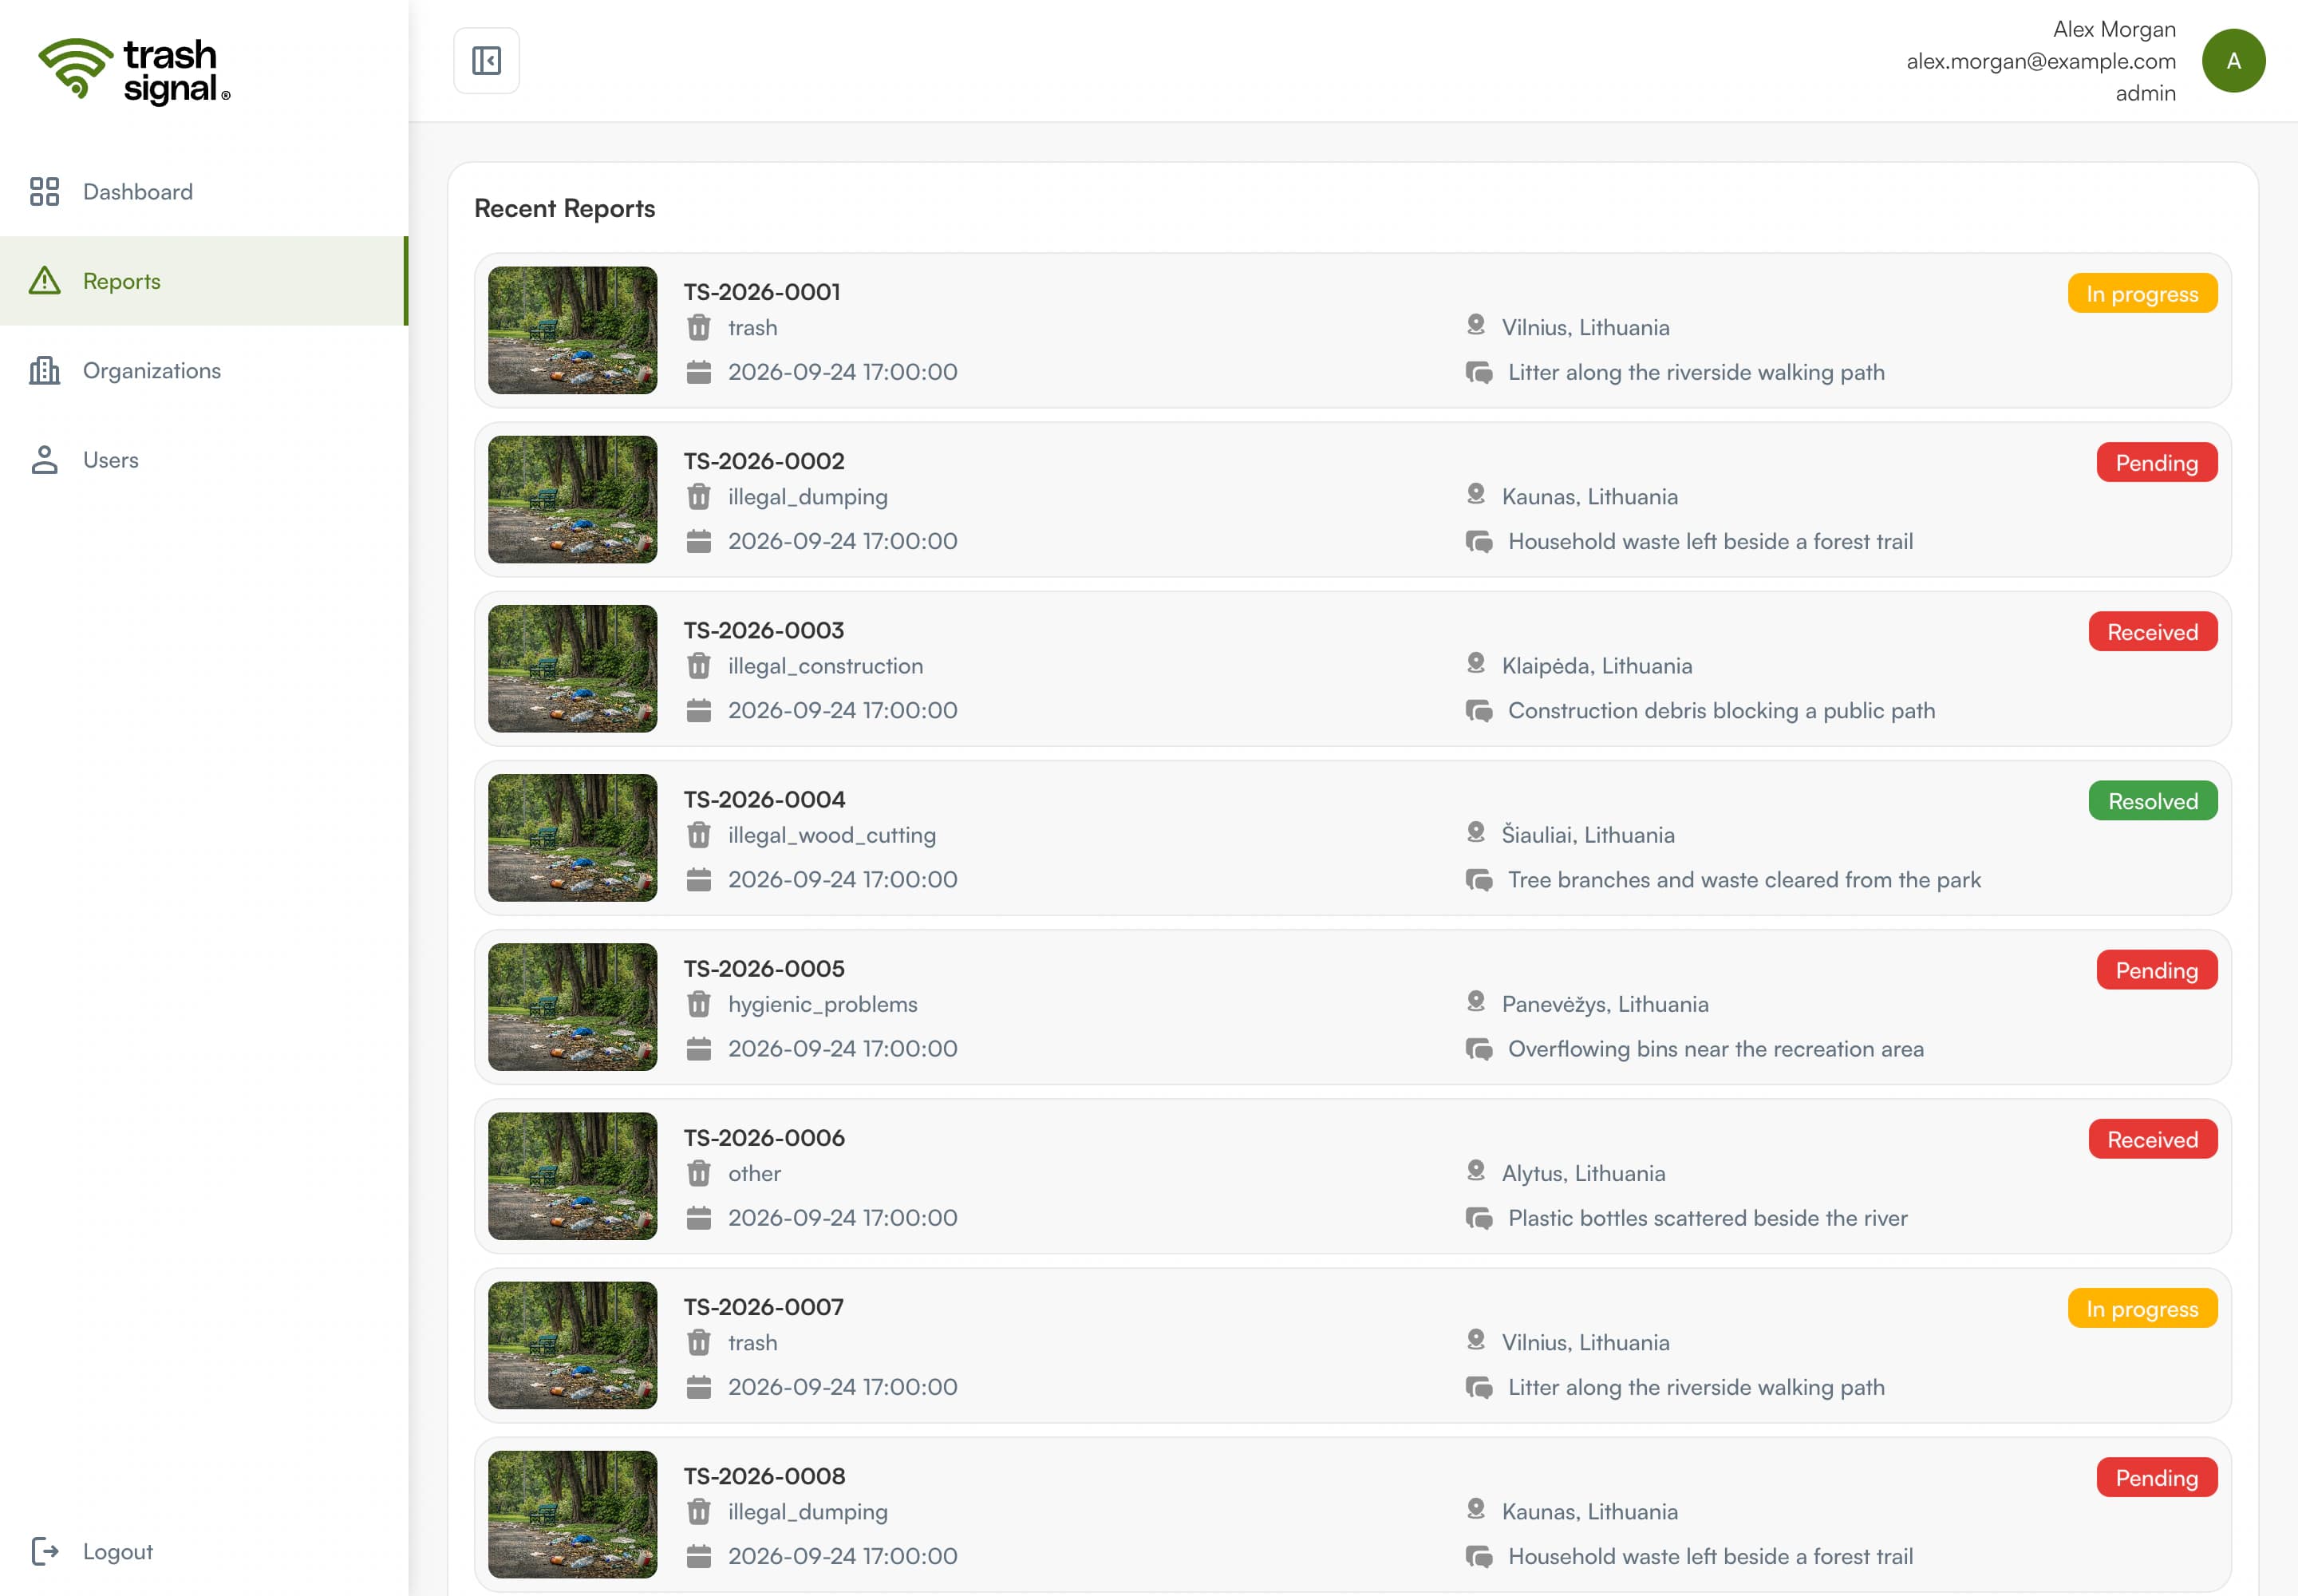Click the calendar icon in TS-2026-0002
The height and width of the screenshot is (1596, 2298).
(x=699, y=541)
